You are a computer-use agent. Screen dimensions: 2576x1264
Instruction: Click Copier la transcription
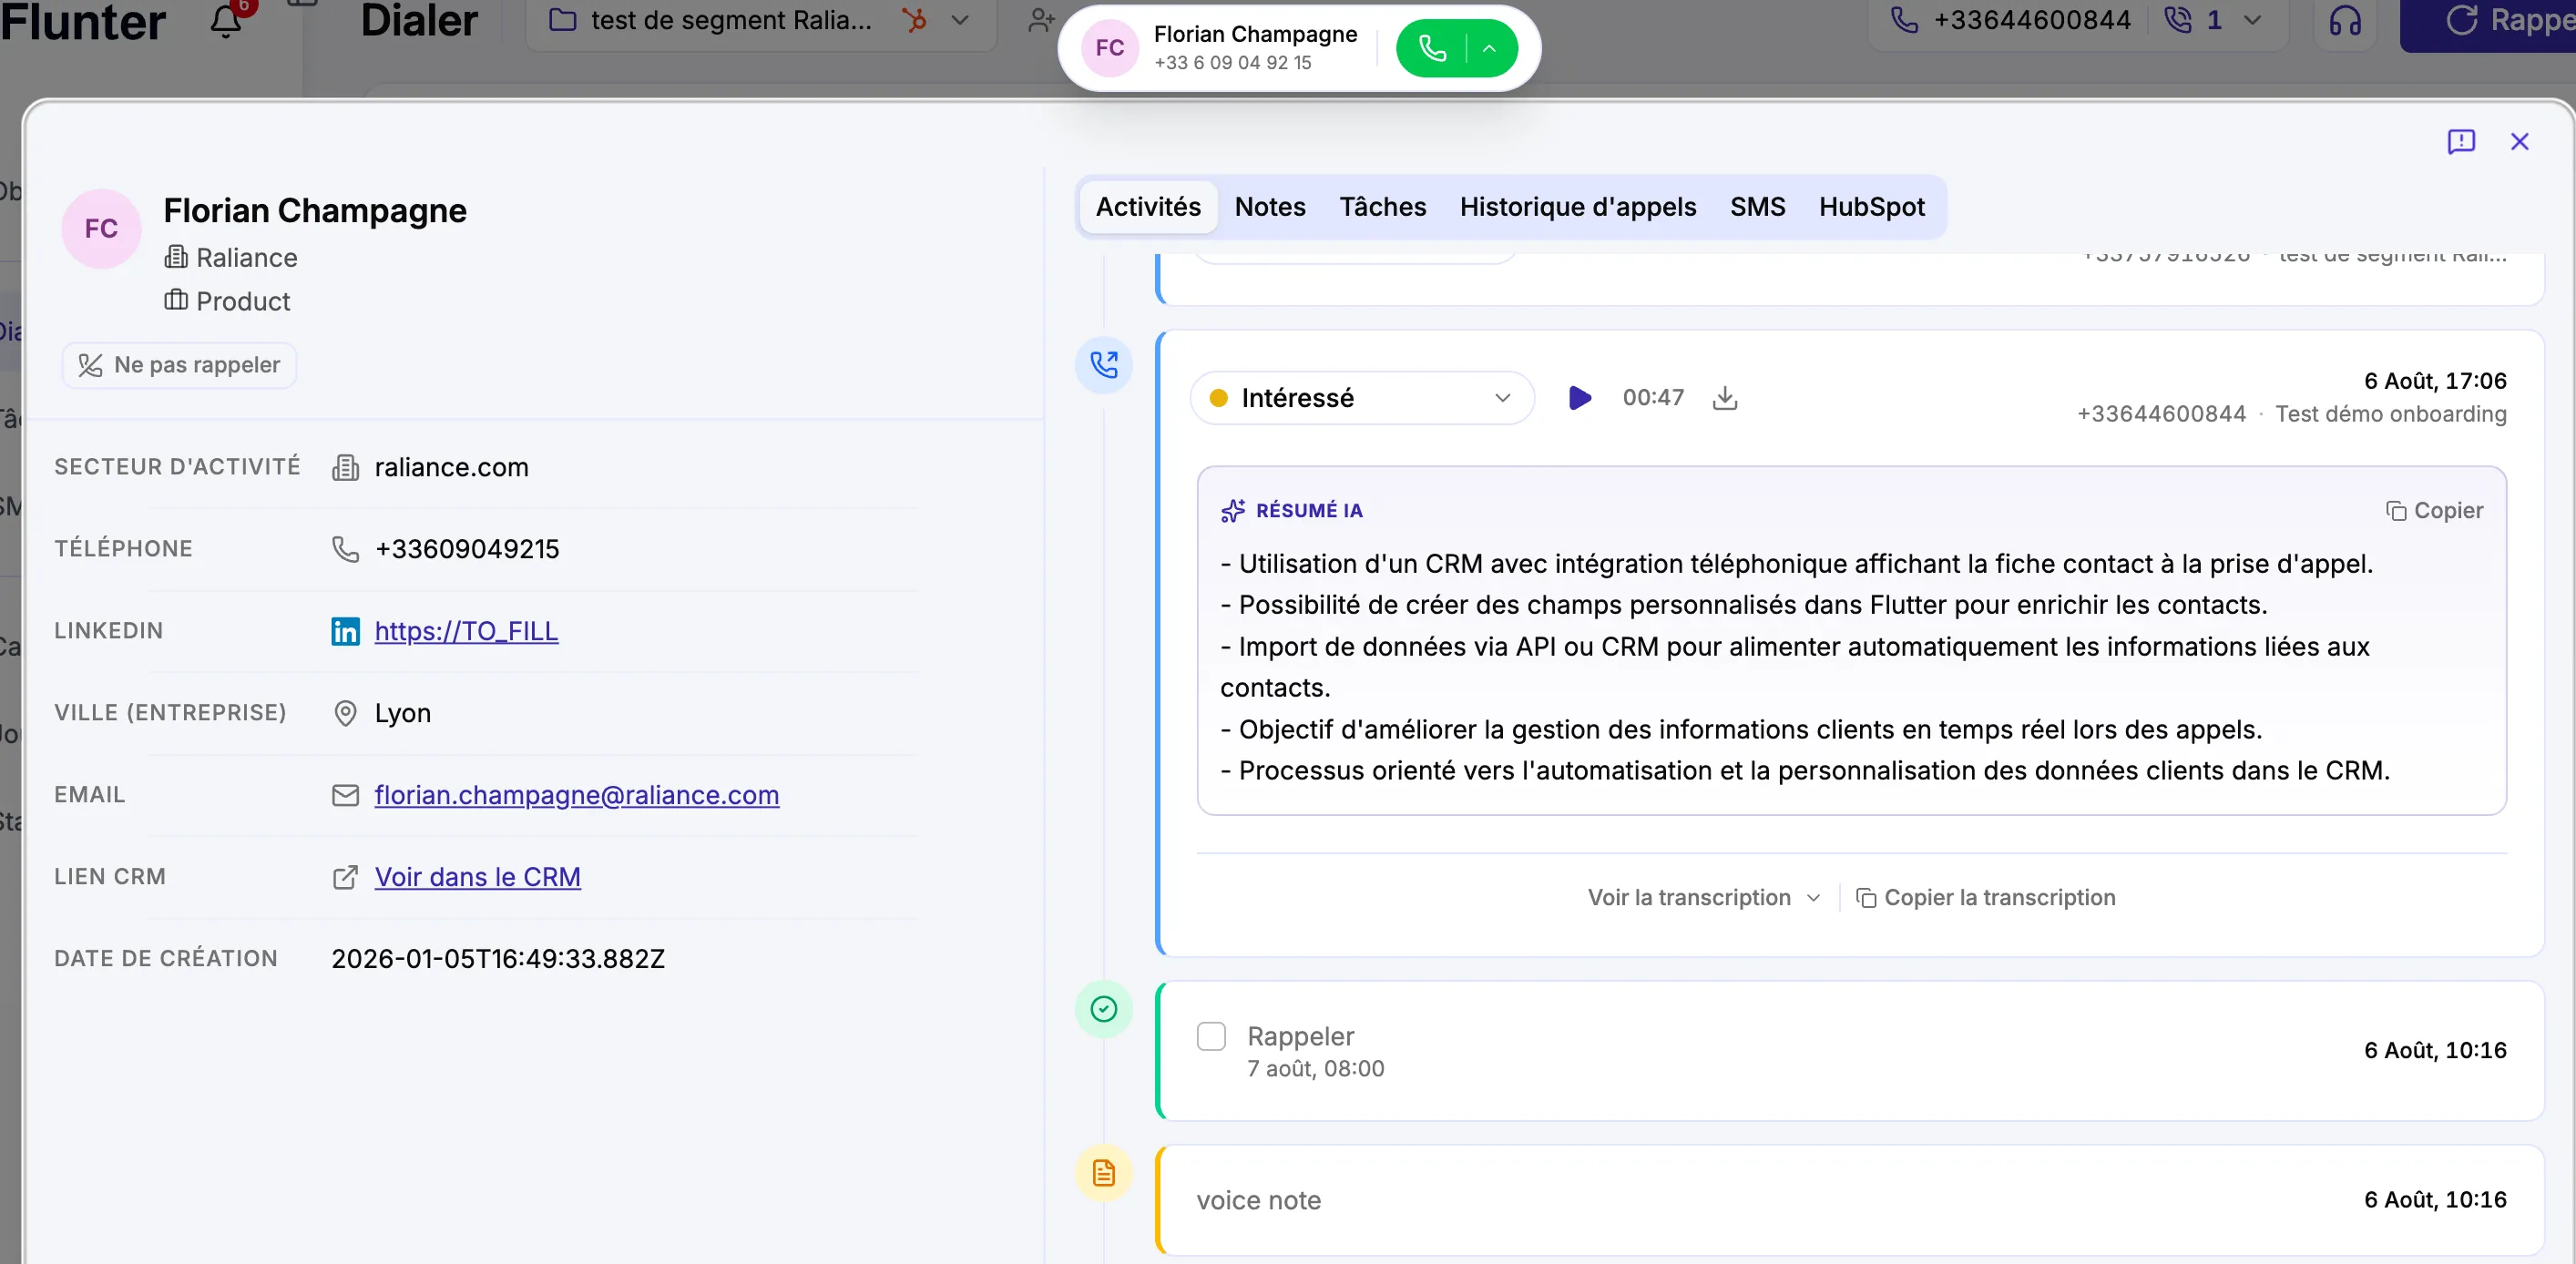point(1986,897)
